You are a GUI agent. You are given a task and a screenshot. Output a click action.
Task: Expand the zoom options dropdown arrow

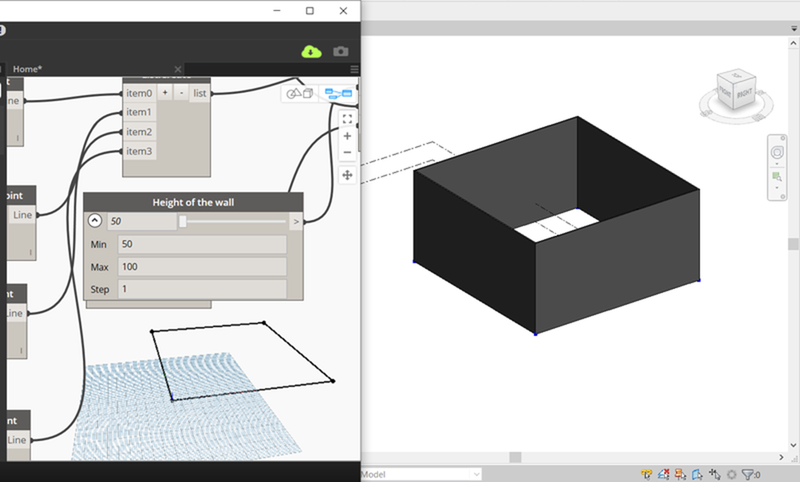777,188
